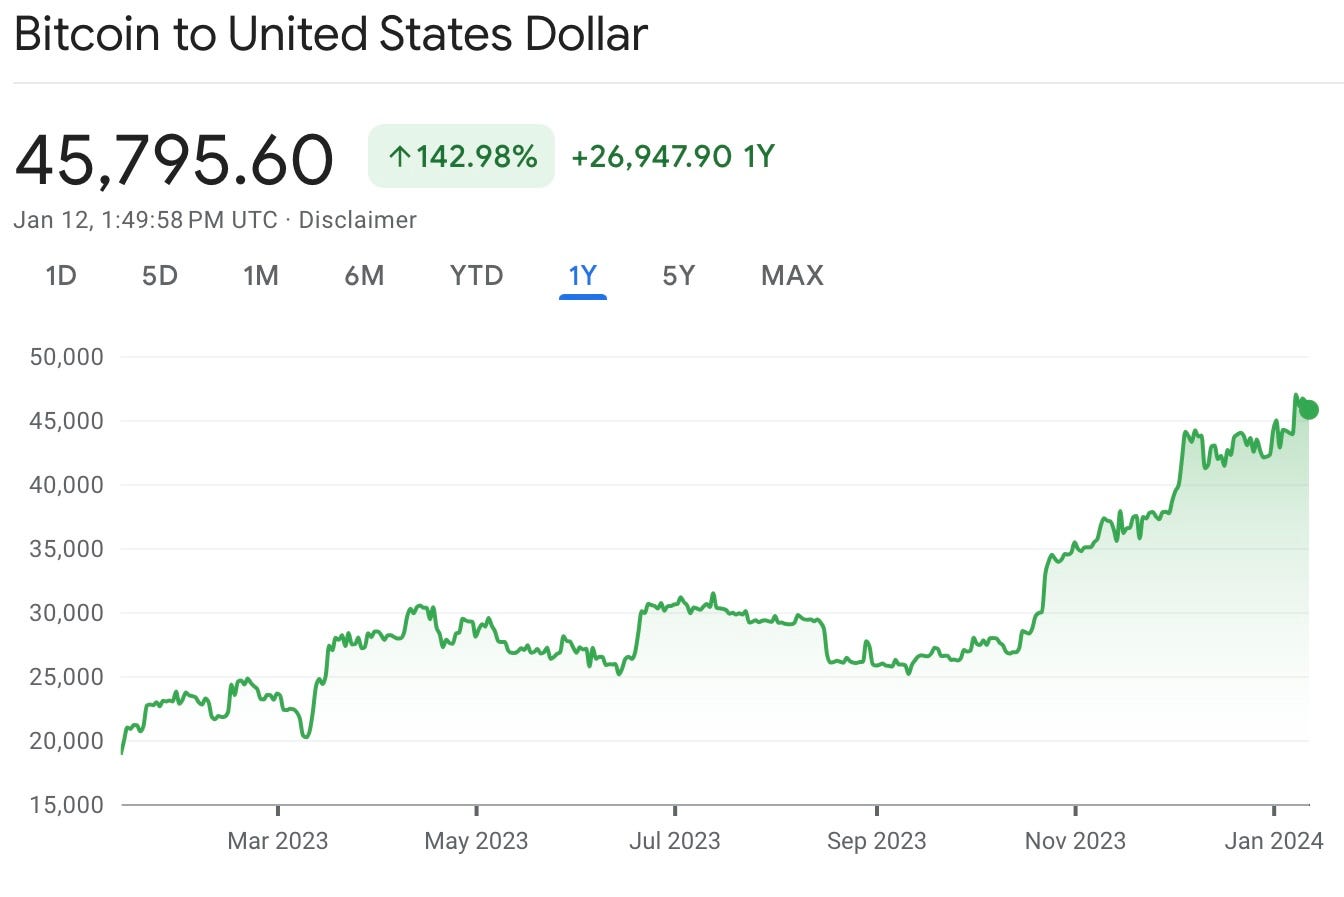Open the MAX time range view
Screen dimensions: 1344x897
coord(791,276)
